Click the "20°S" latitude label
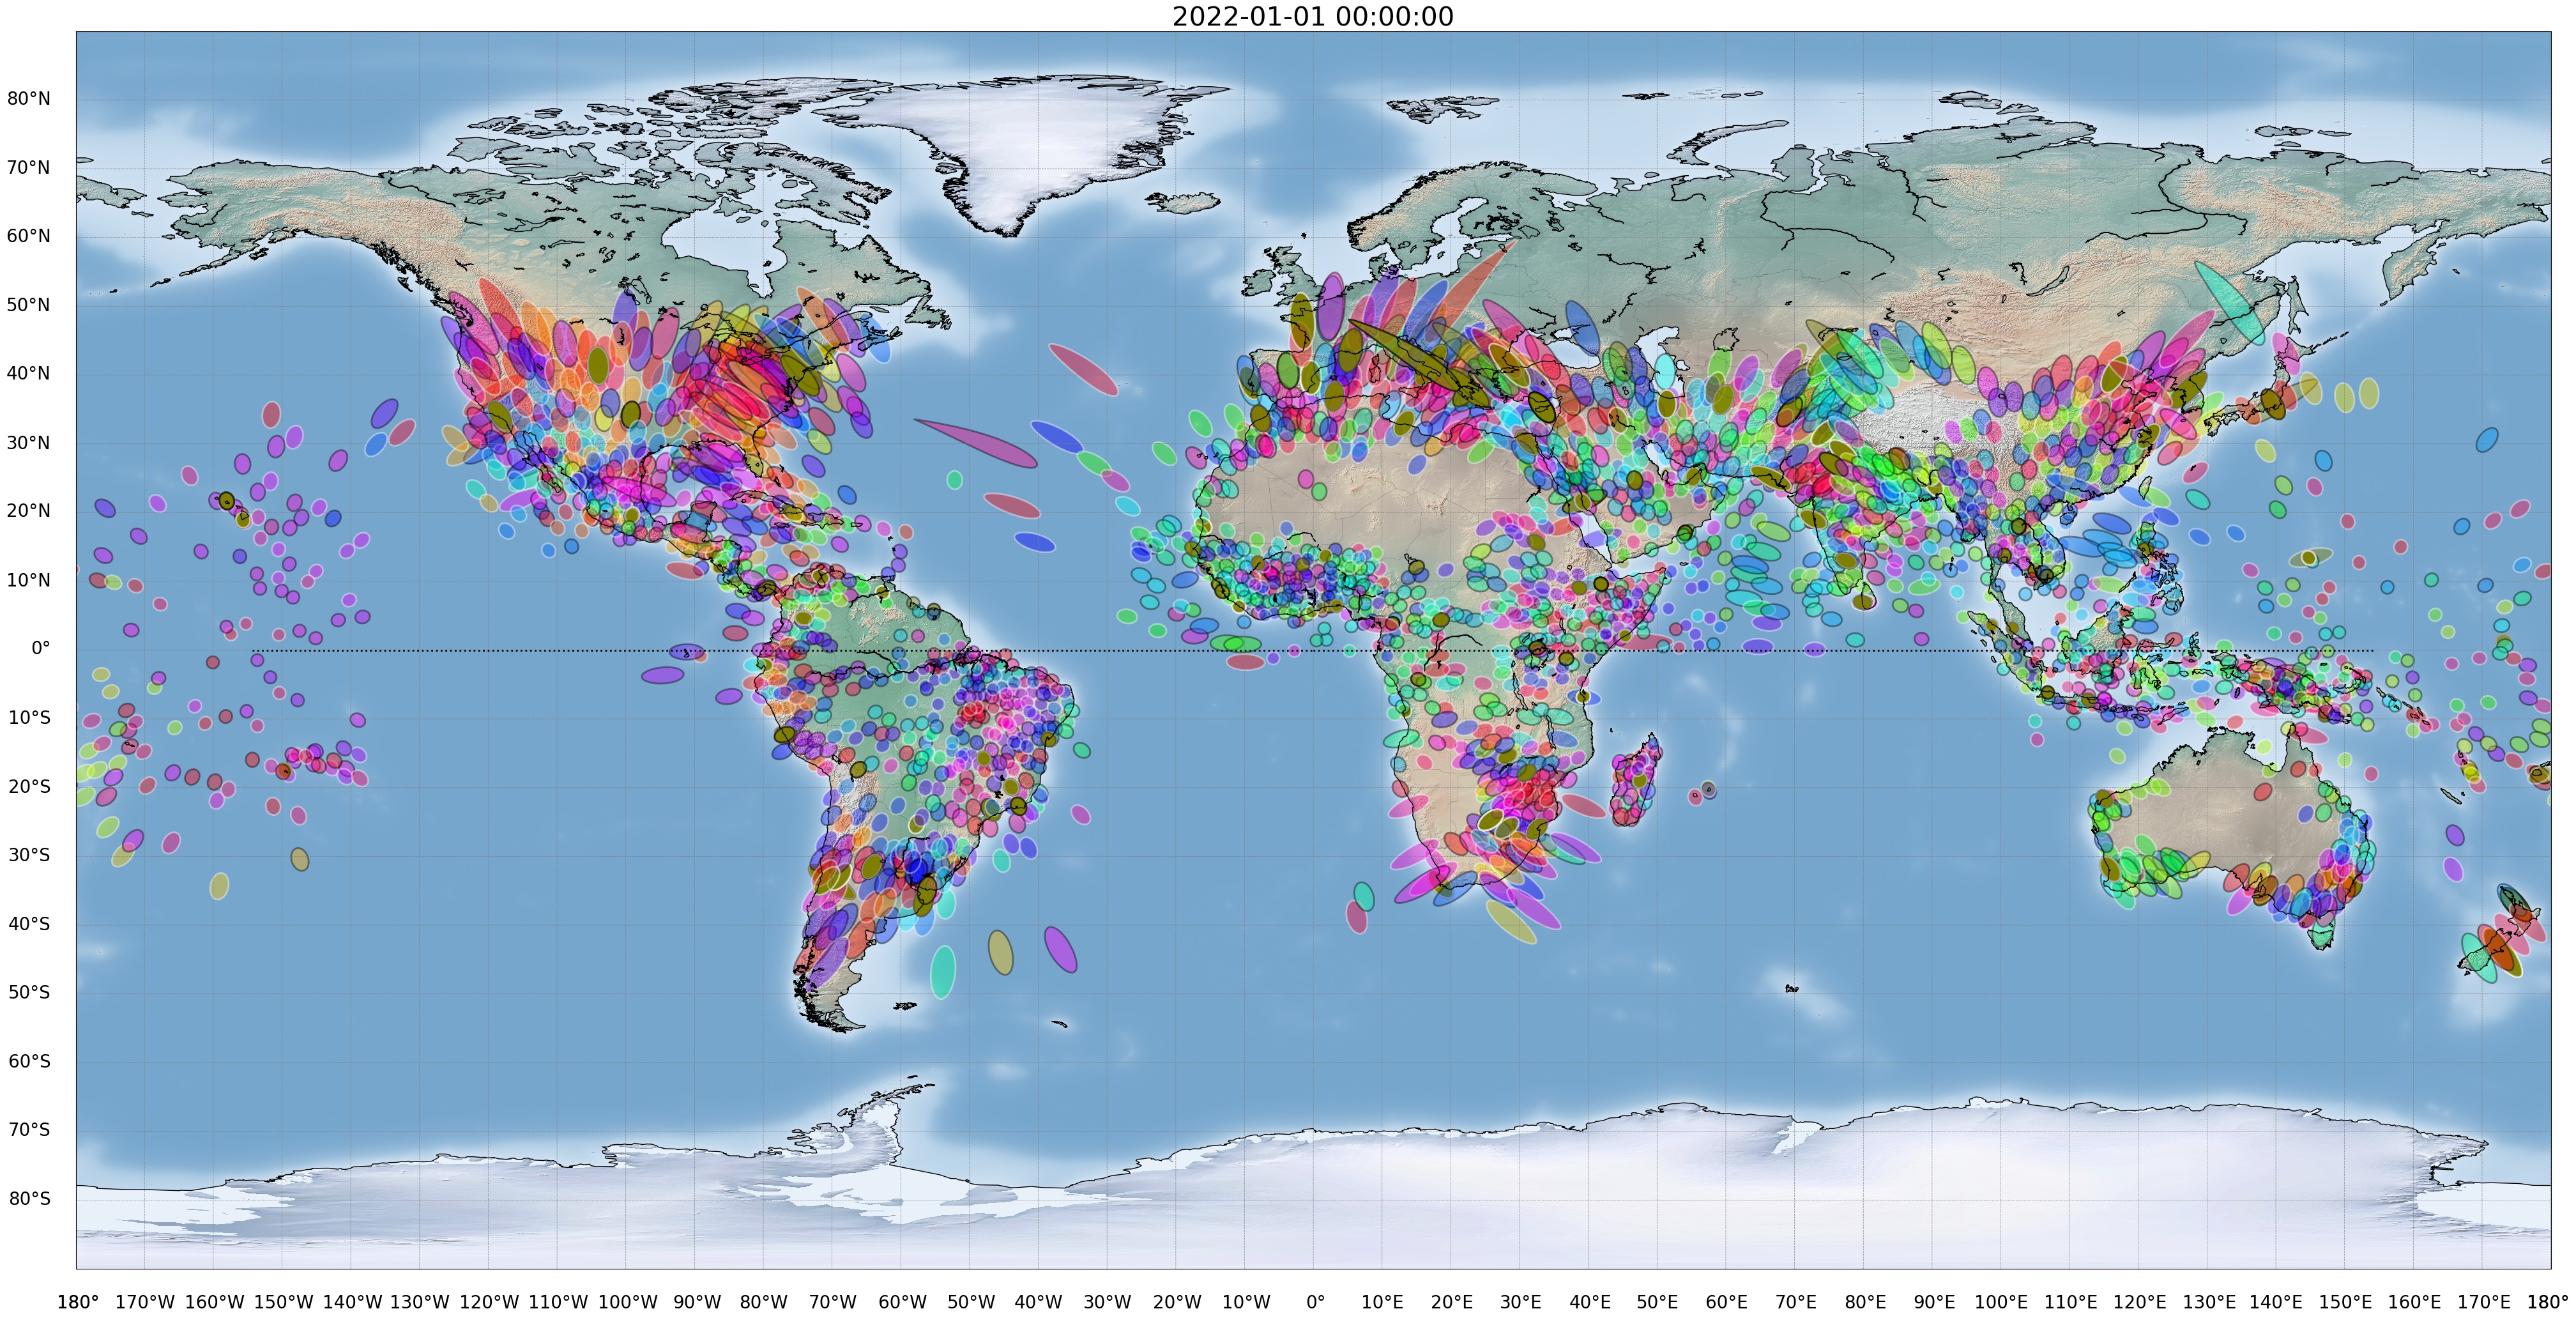Viewport: 2576px width, 1318px height. click(x=29, y=786)
